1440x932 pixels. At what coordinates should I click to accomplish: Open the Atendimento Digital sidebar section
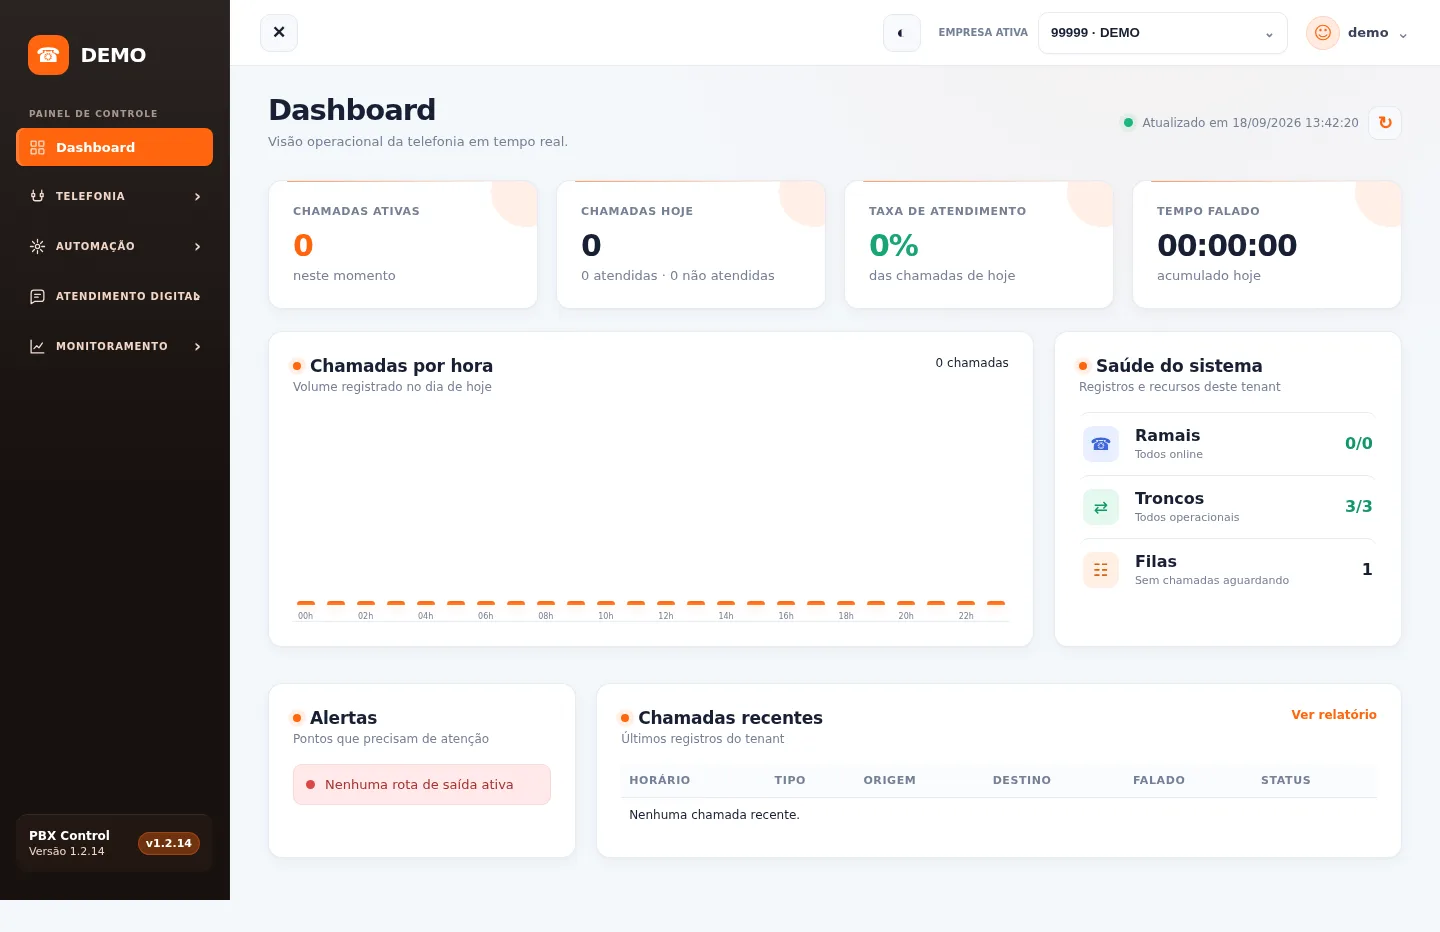click(114, 296)
